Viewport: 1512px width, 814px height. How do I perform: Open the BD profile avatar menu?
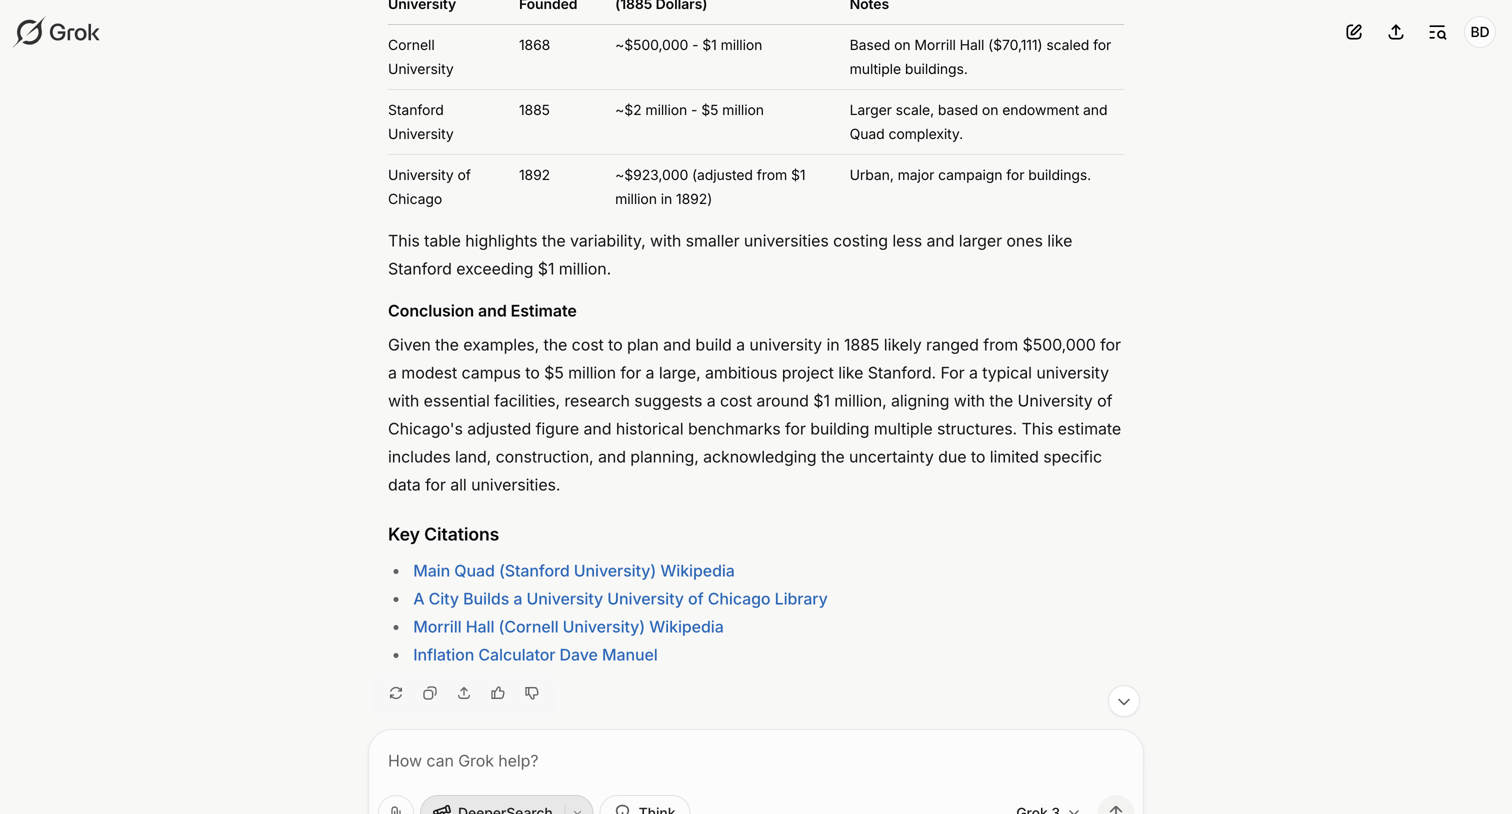pyautogui.click(x=1480, y=32)
